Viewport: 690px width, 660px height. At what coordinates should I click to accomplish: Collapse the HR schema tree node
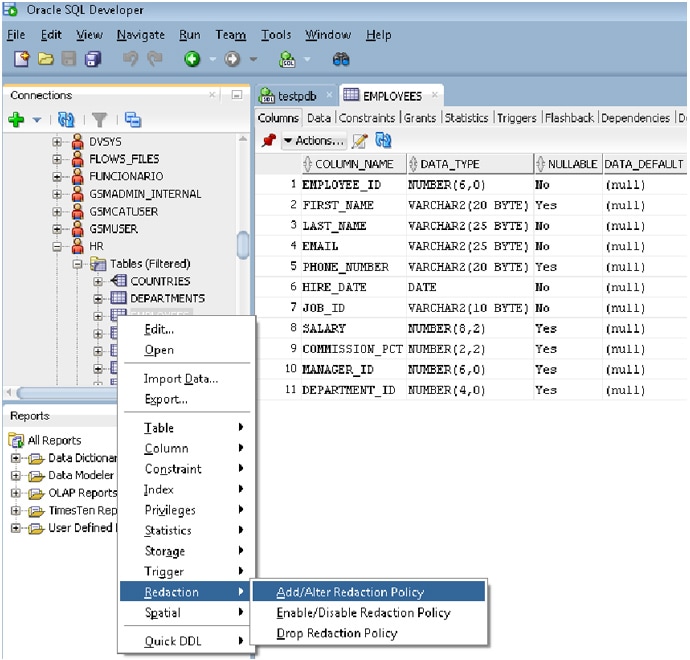pyautogui.click(x=58, y=246)
